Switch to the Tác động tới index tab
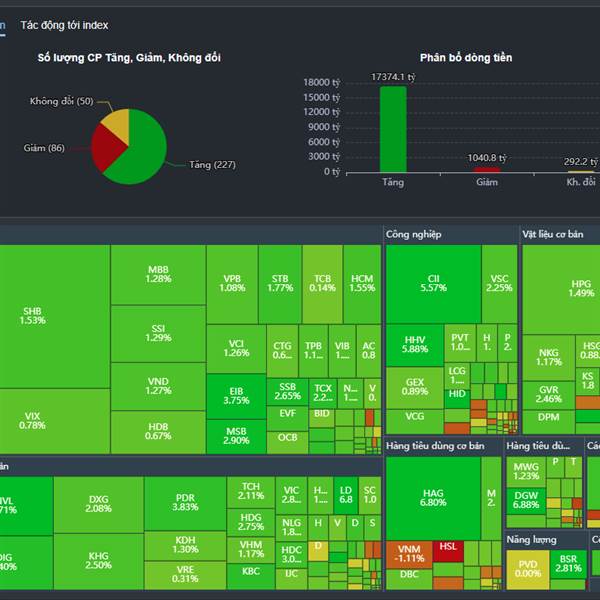 (64, 25)
